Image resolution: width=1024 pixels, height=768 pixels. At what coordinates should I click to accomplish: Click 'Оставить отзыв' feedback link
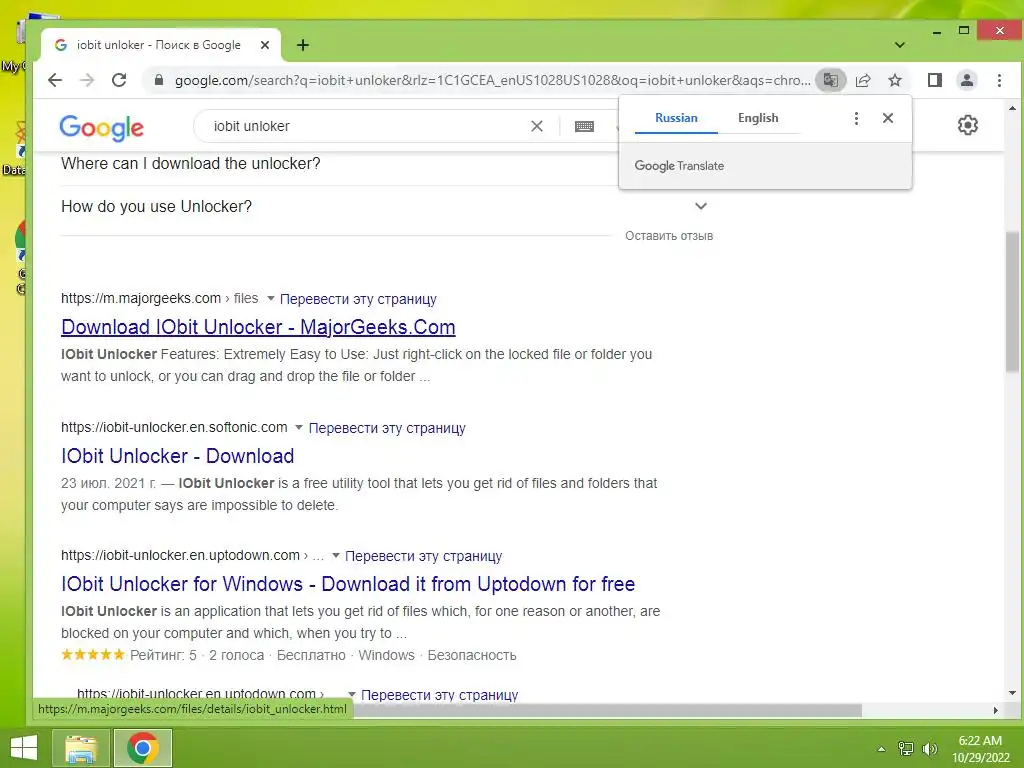[x=669, y=236]
